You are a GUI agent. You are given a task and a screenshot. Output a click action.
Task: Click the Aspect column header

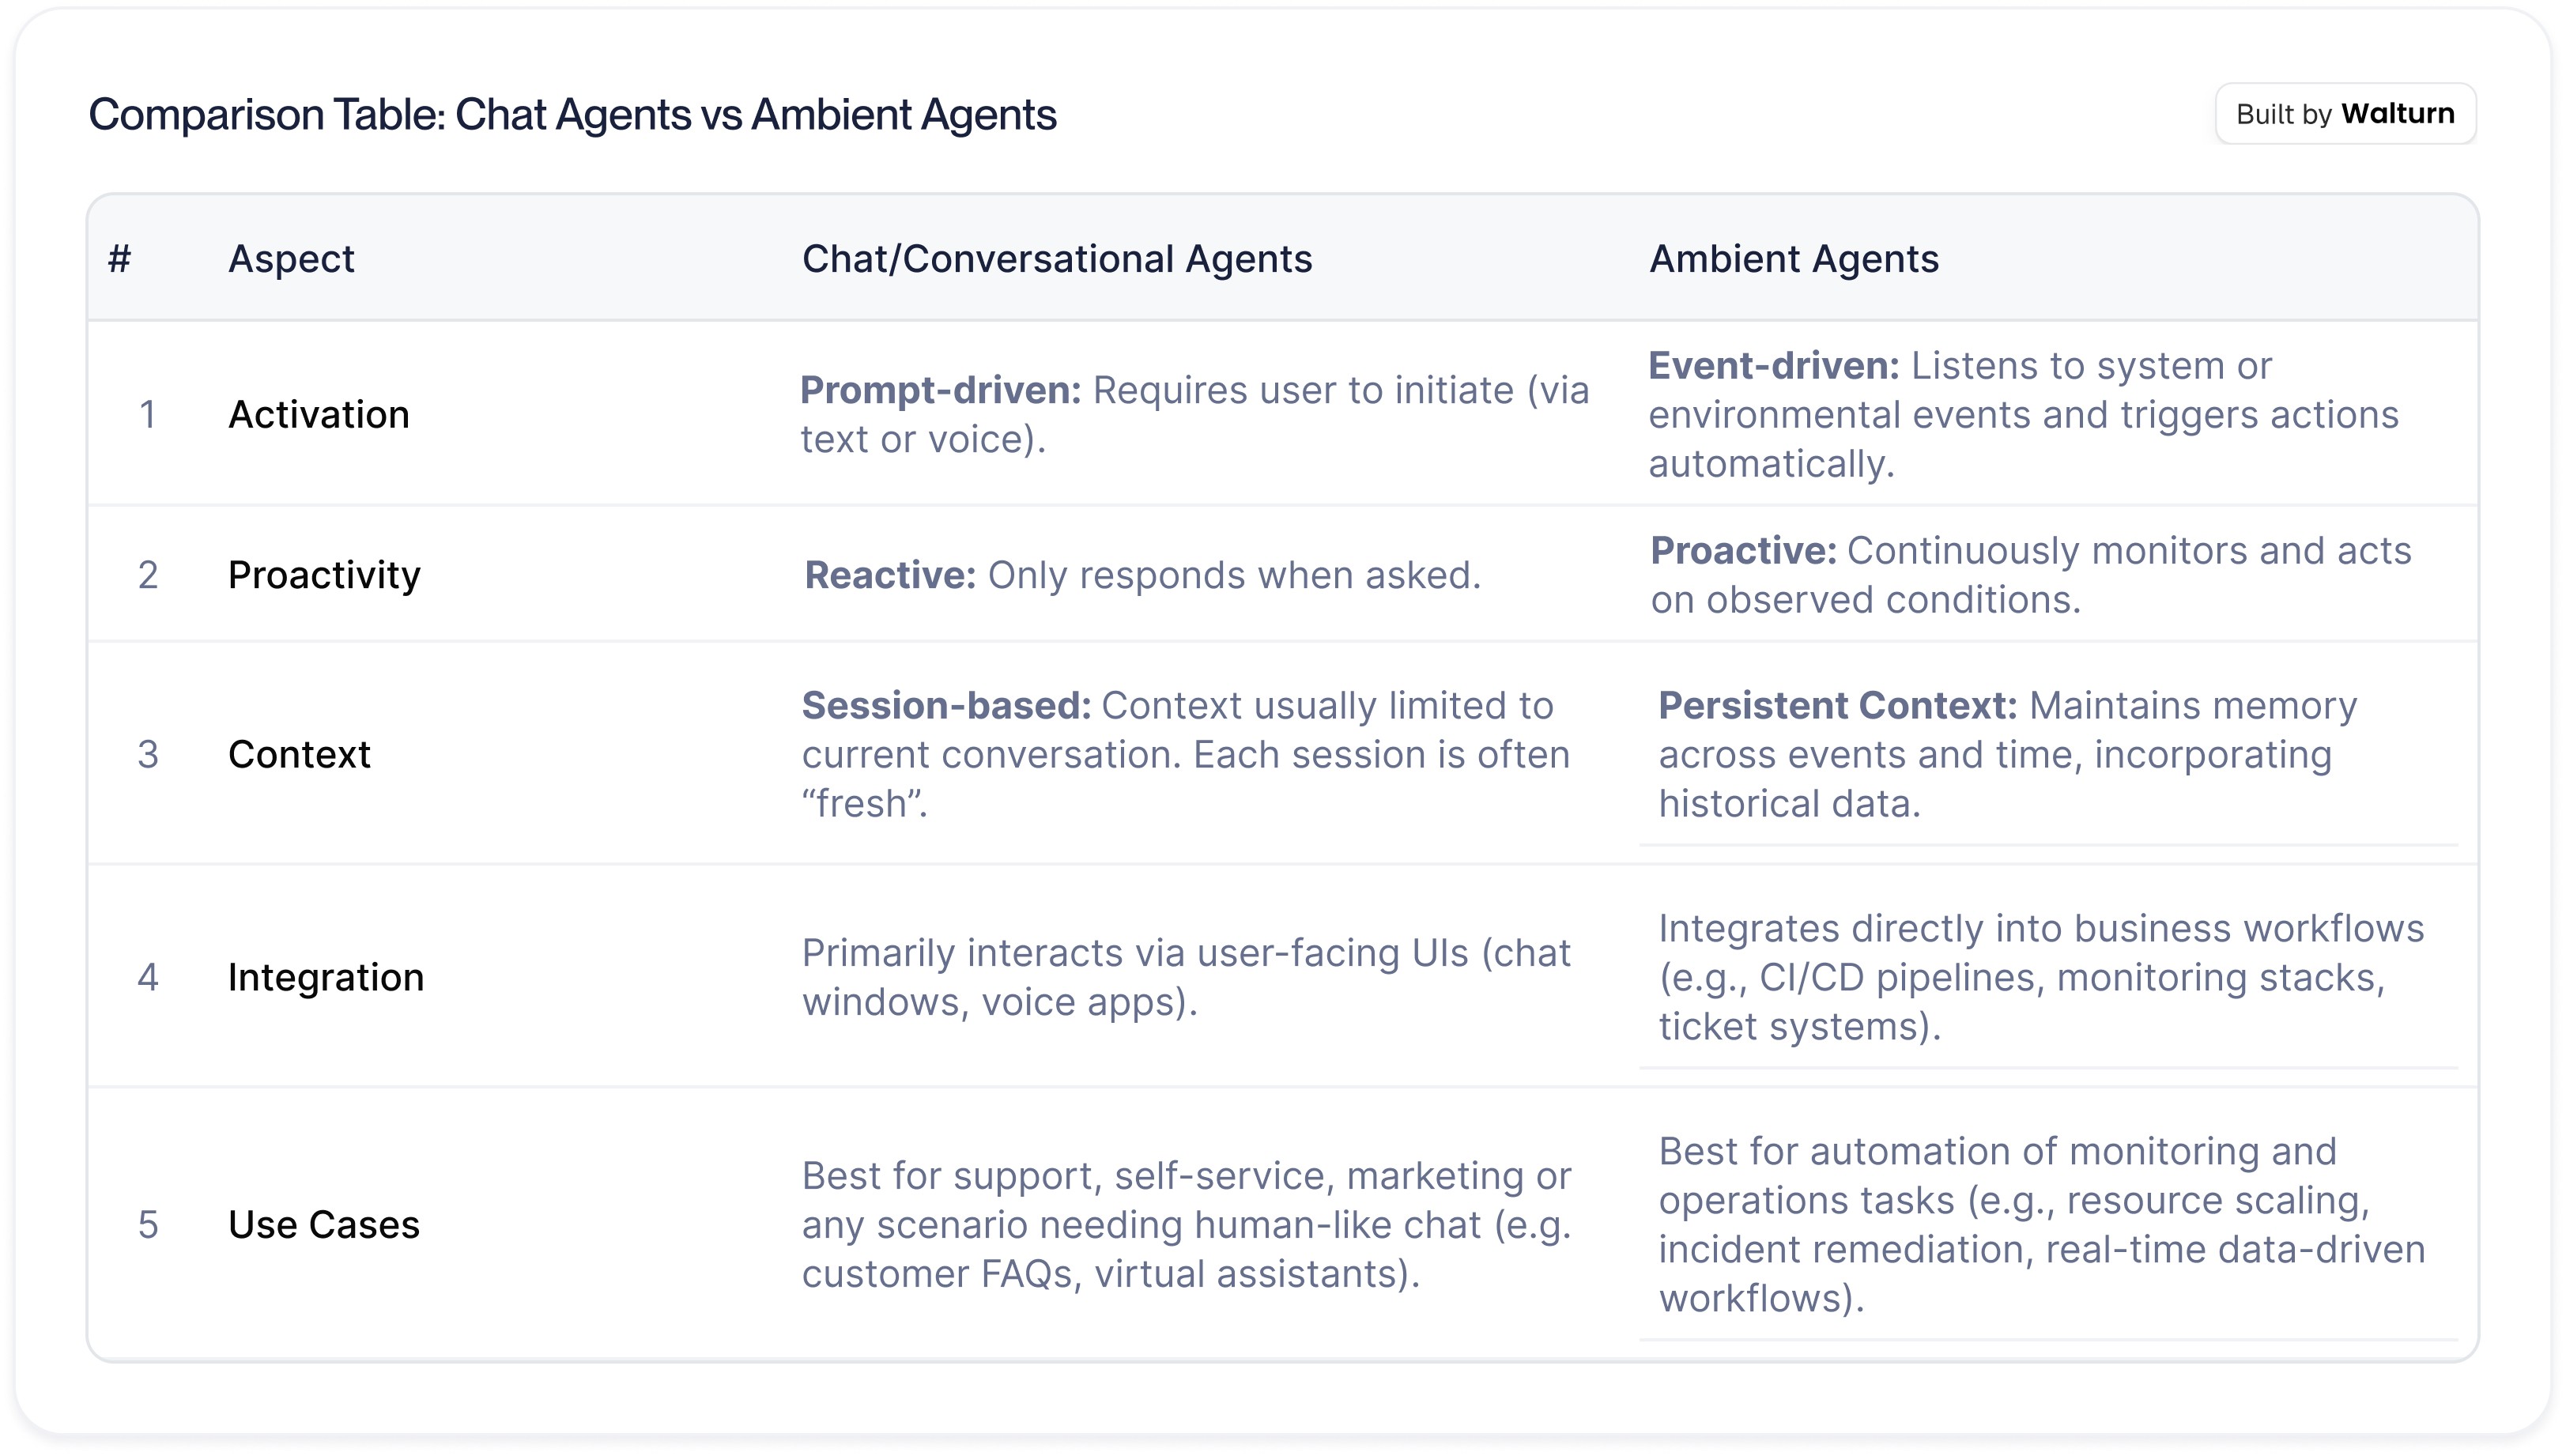pos(291,259)
